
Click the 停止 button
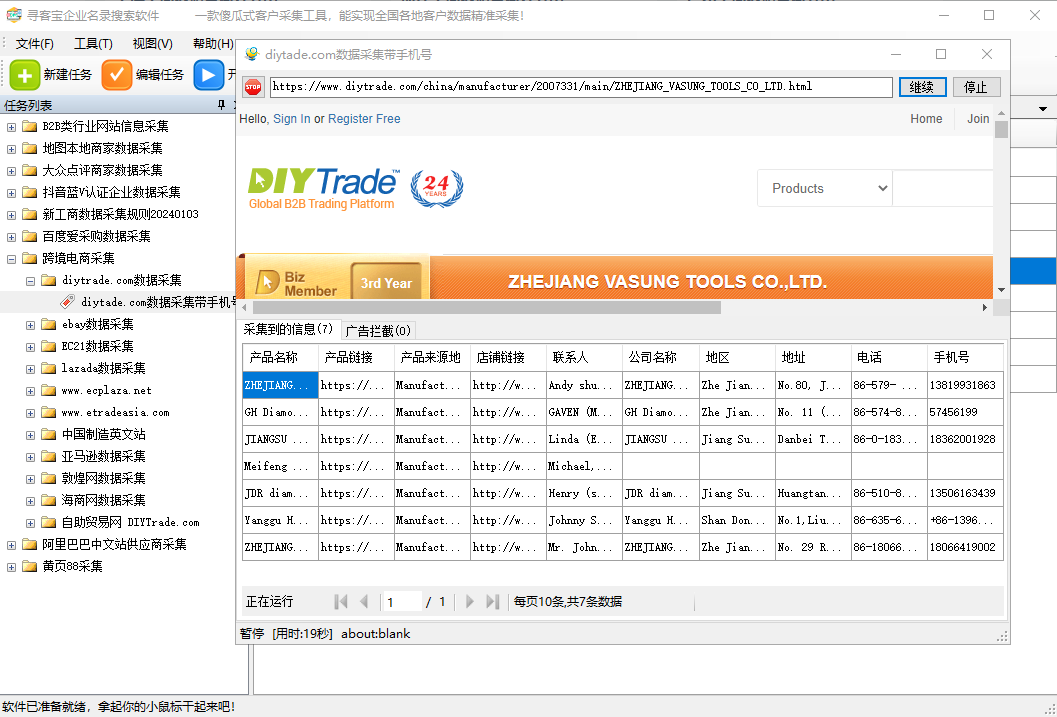976,87
